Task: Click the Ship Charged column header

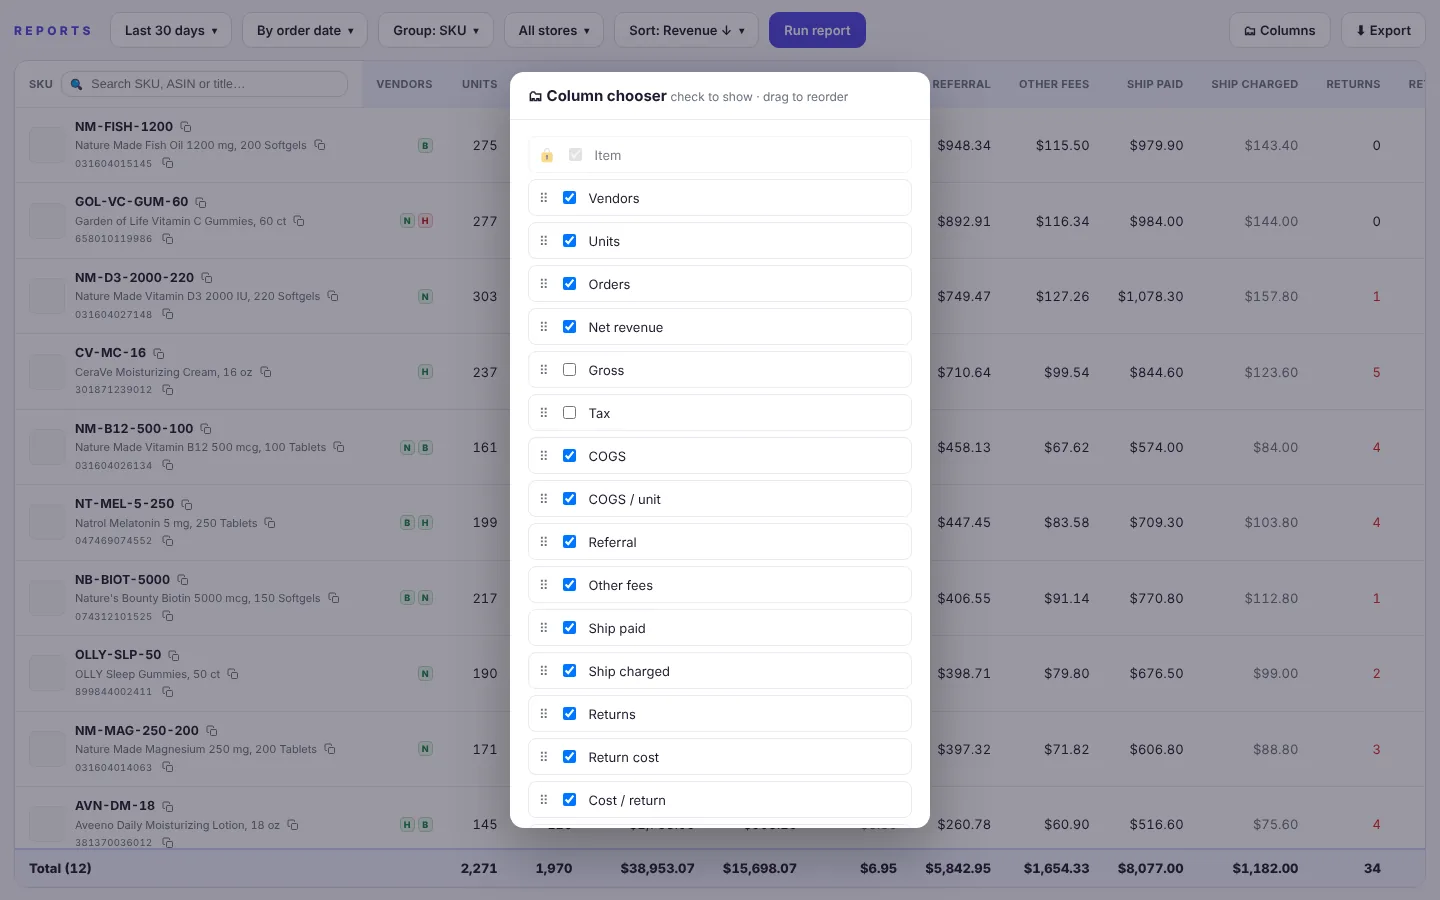Action: pos(1254,84)
